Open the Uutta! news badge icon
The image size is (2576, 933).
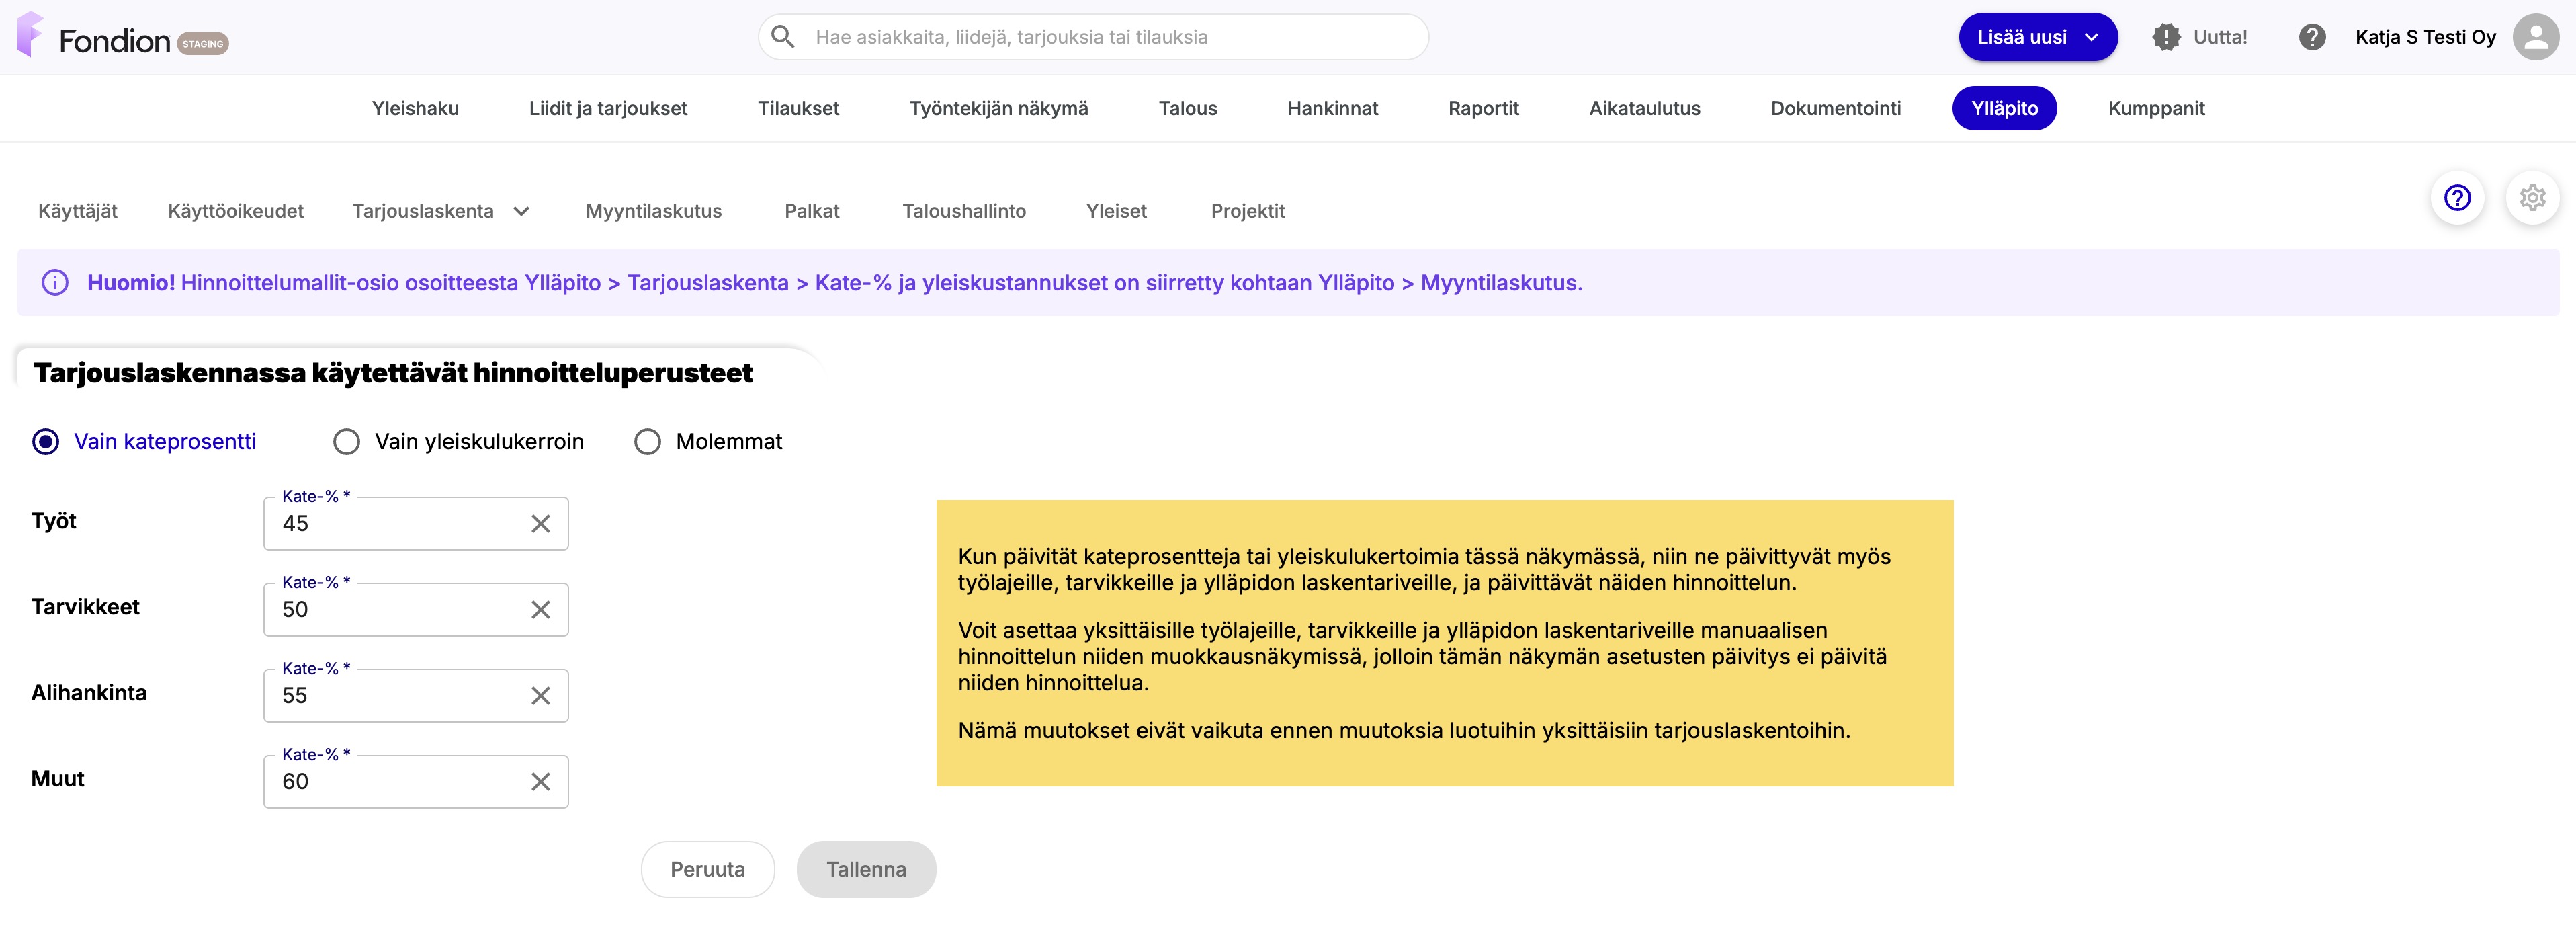(2166, 37)
